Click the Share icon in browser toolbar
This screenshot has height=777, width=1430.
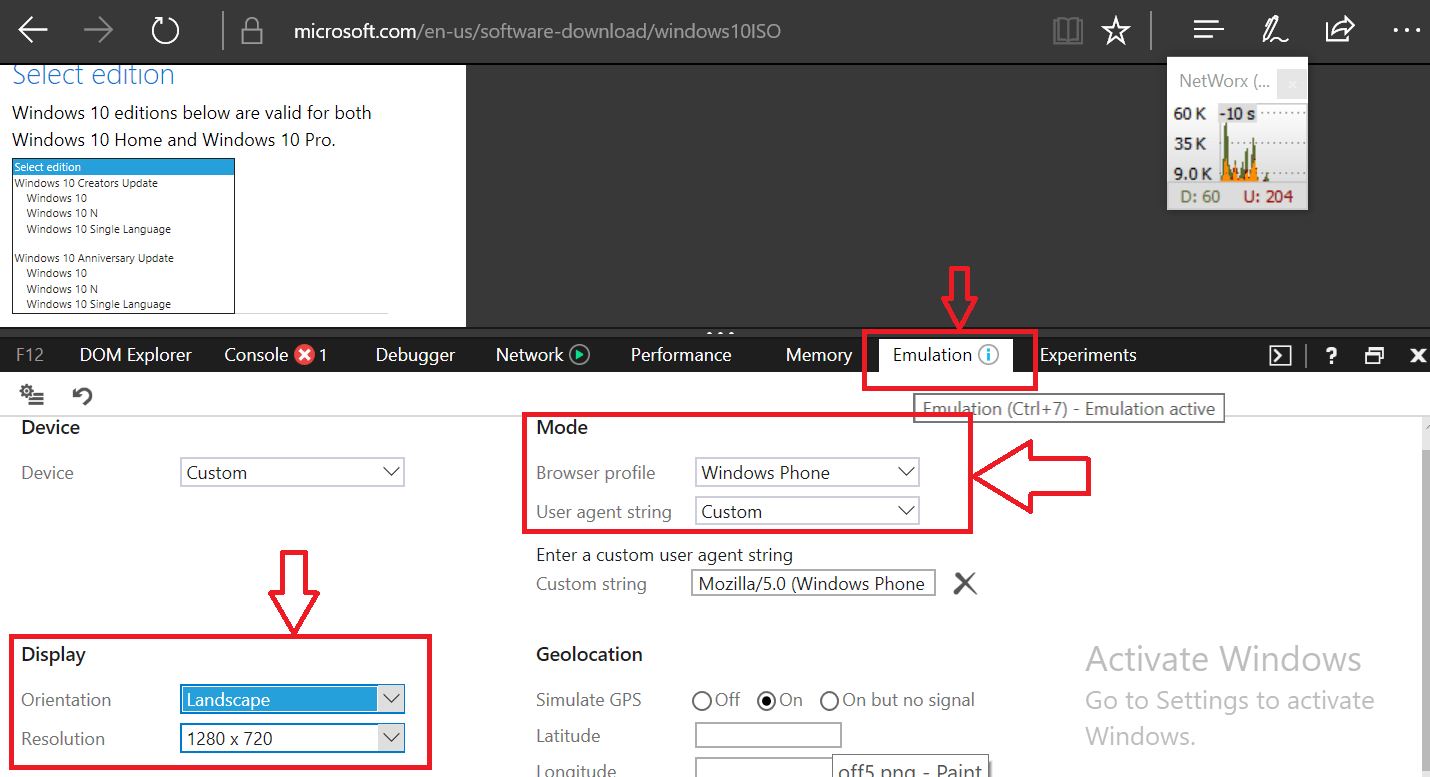coord(1340,30)
